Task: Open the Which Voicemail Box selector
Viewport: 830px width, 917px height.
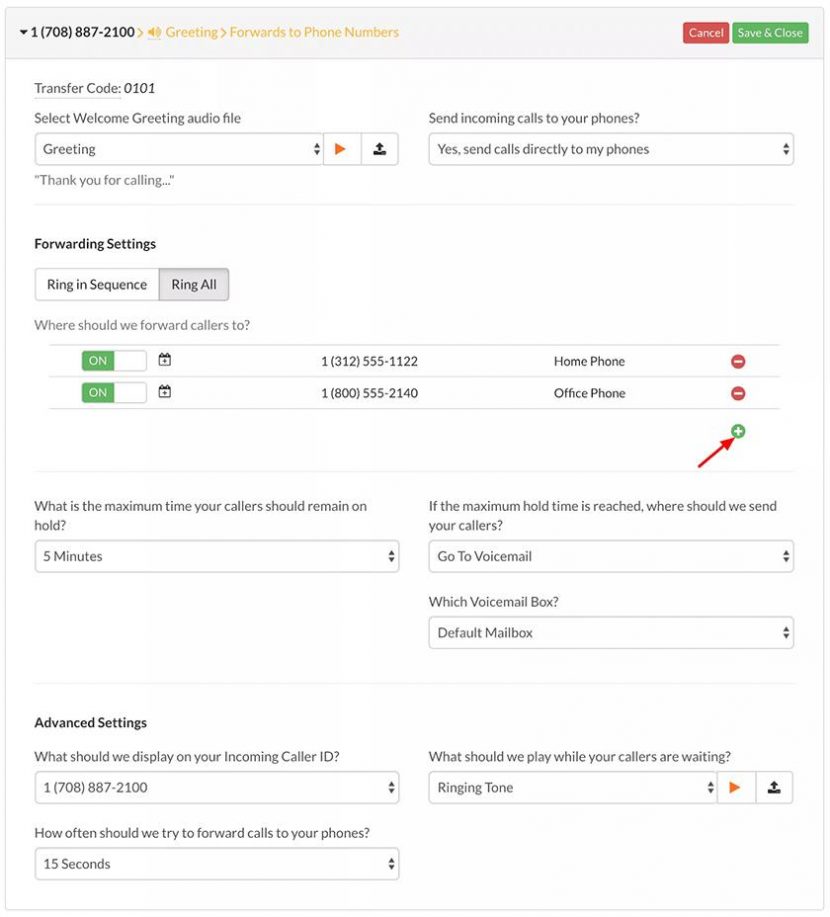Action: click(x=610, y=632)
